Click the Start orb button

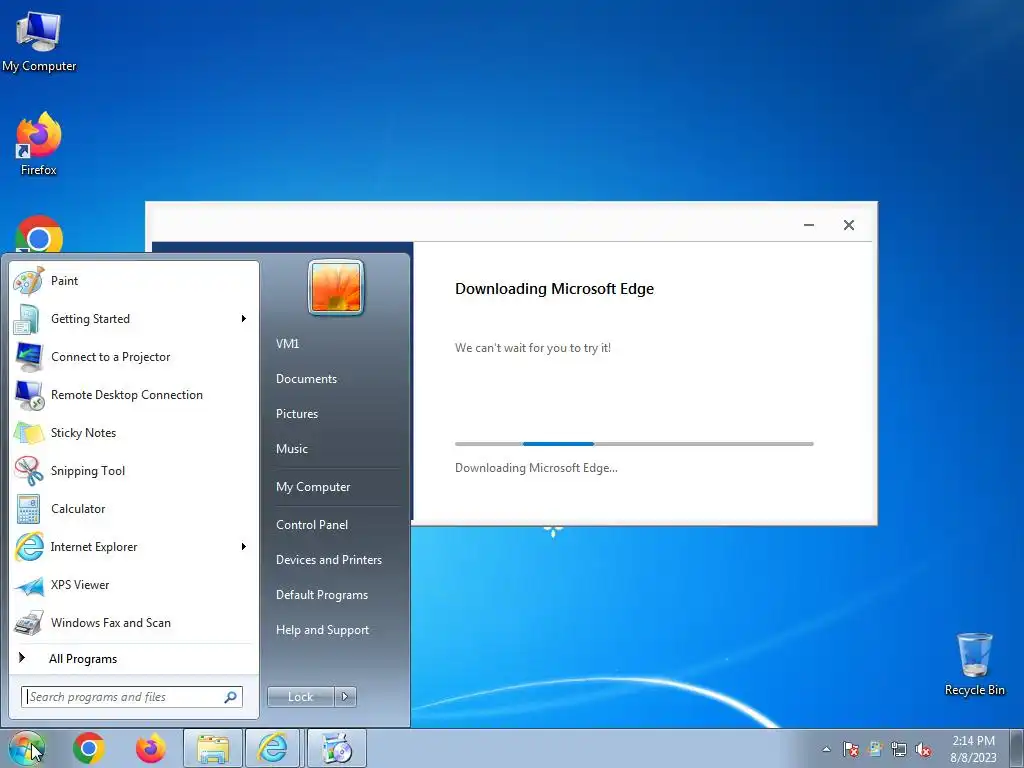click(27, 748)
